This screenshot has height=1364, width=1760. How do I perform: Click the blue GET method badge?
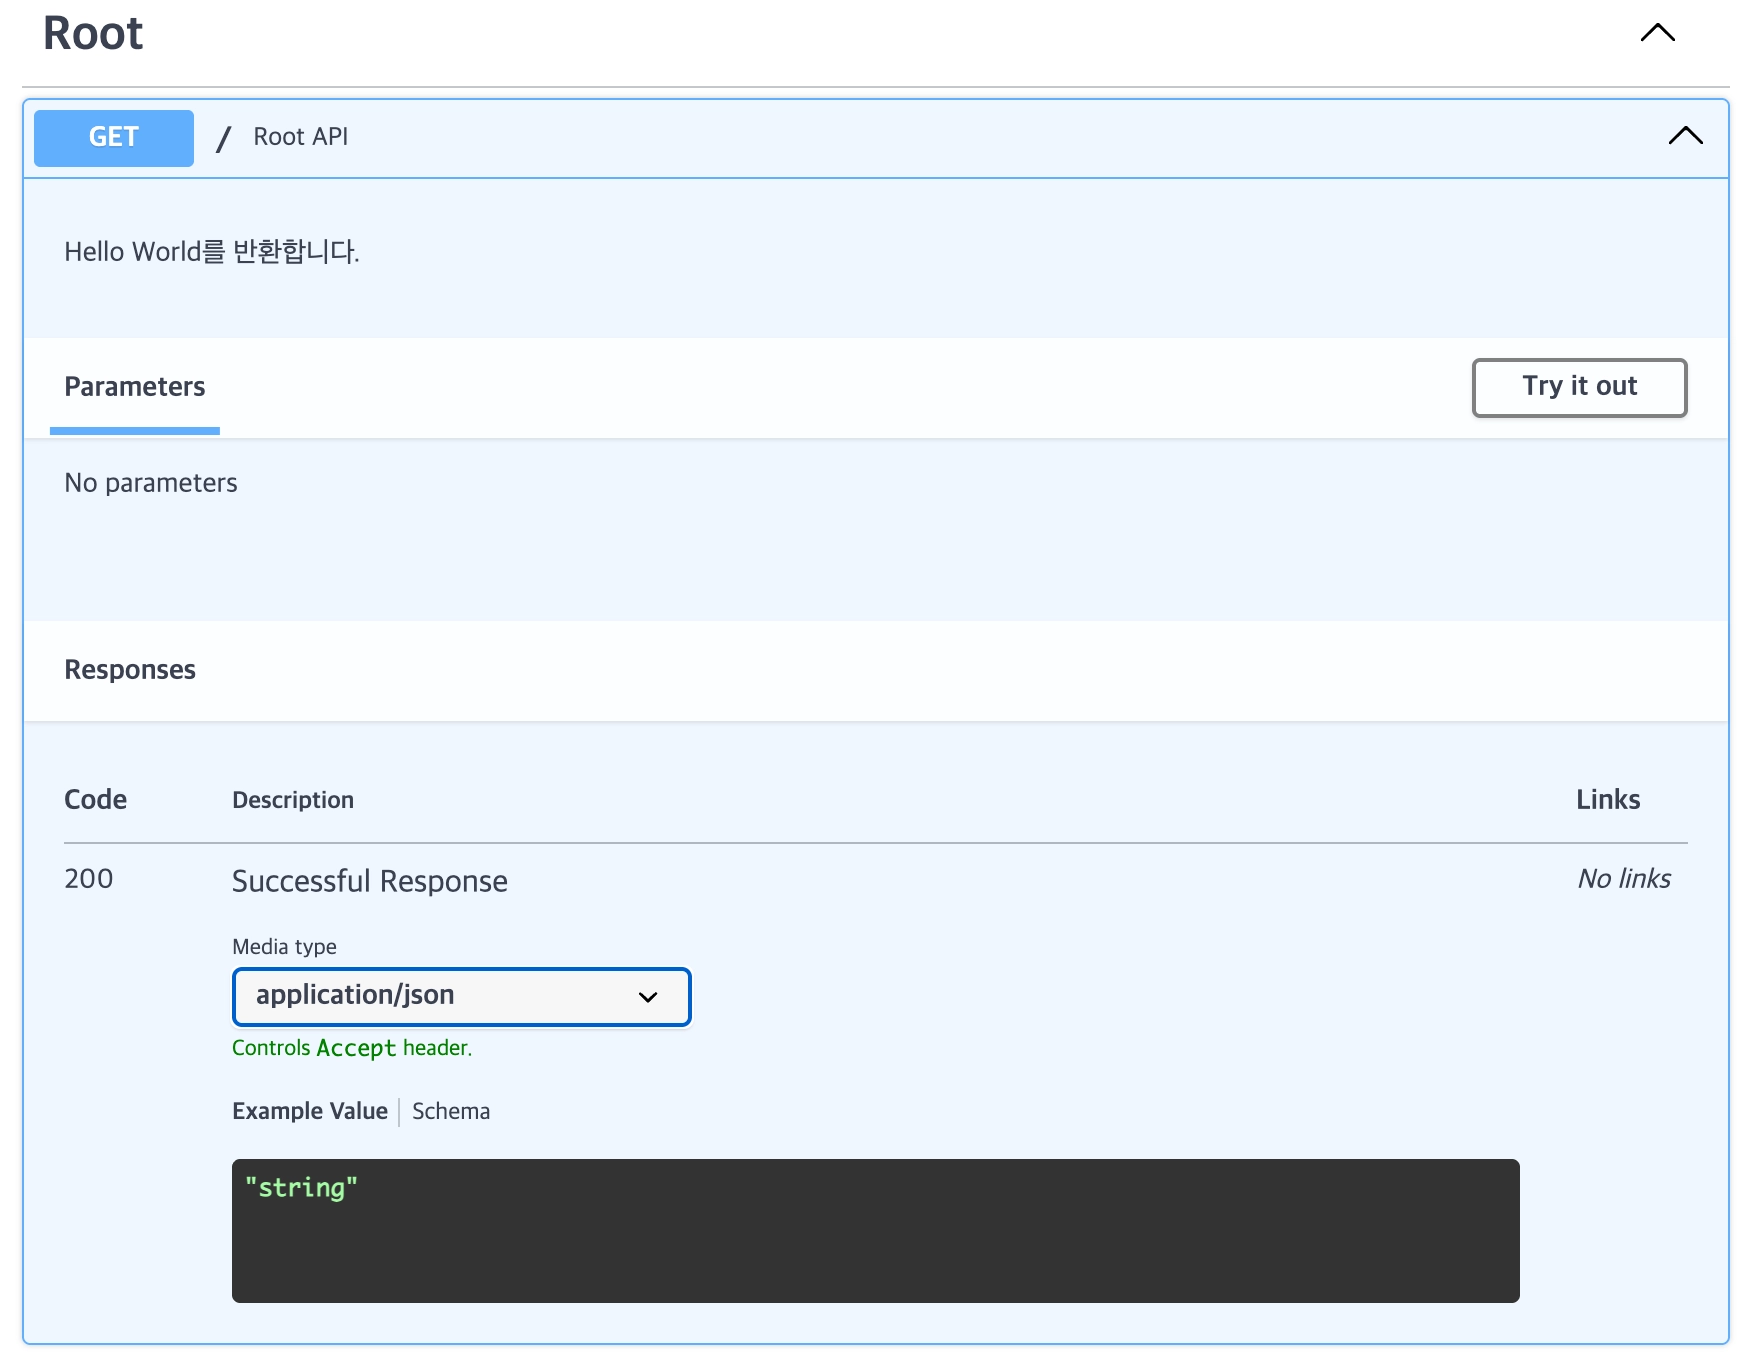click(114, 138)
